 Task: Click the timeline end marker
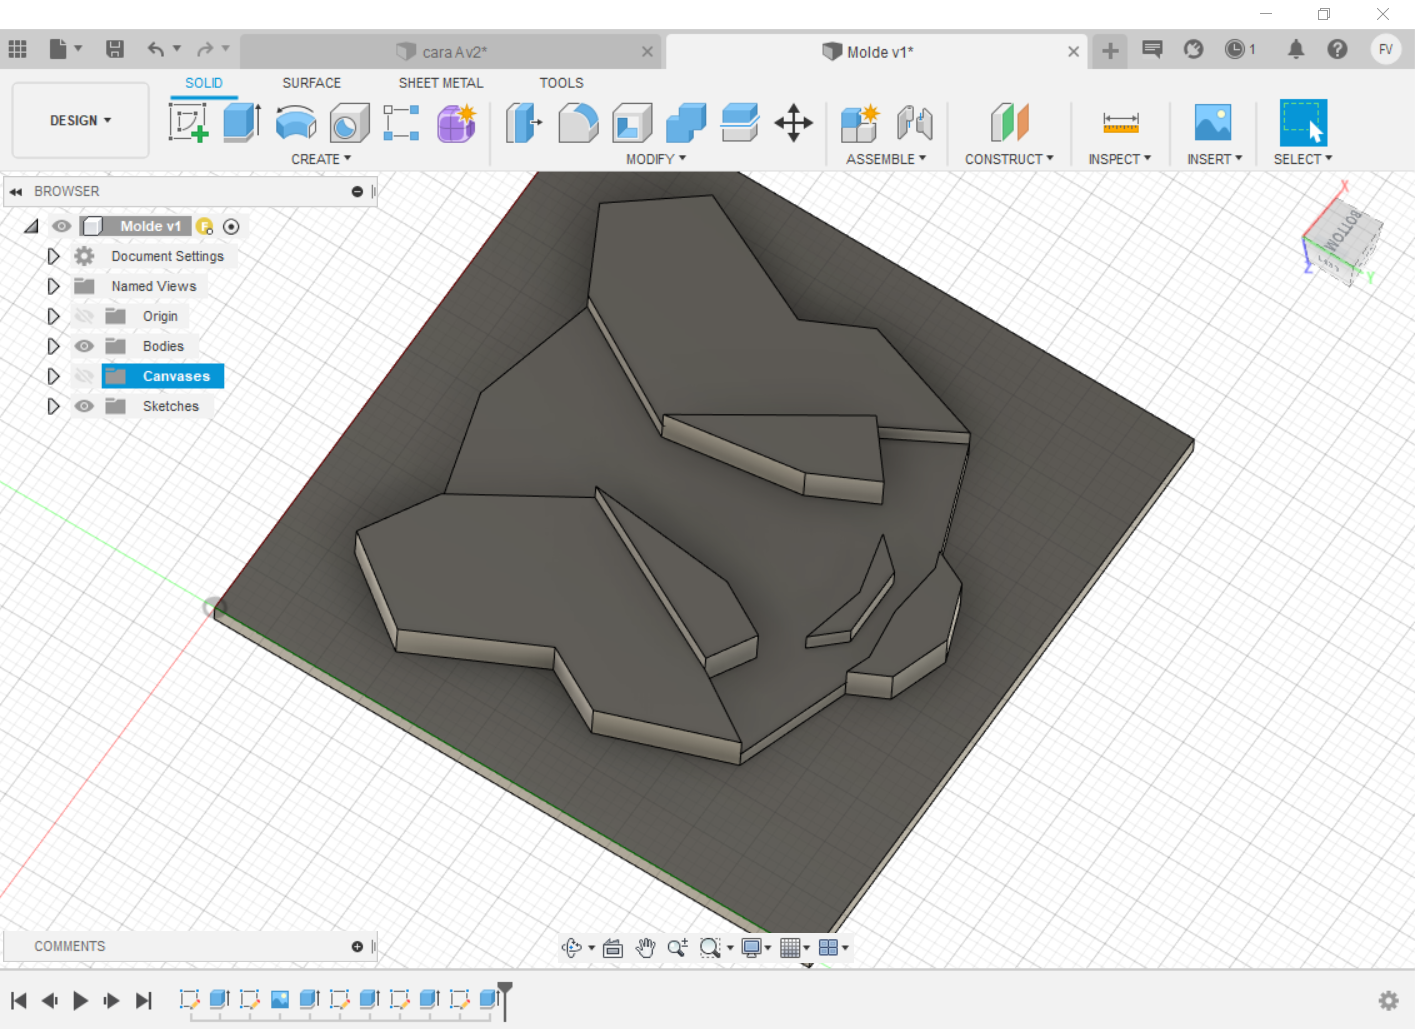tap(505, 992)
